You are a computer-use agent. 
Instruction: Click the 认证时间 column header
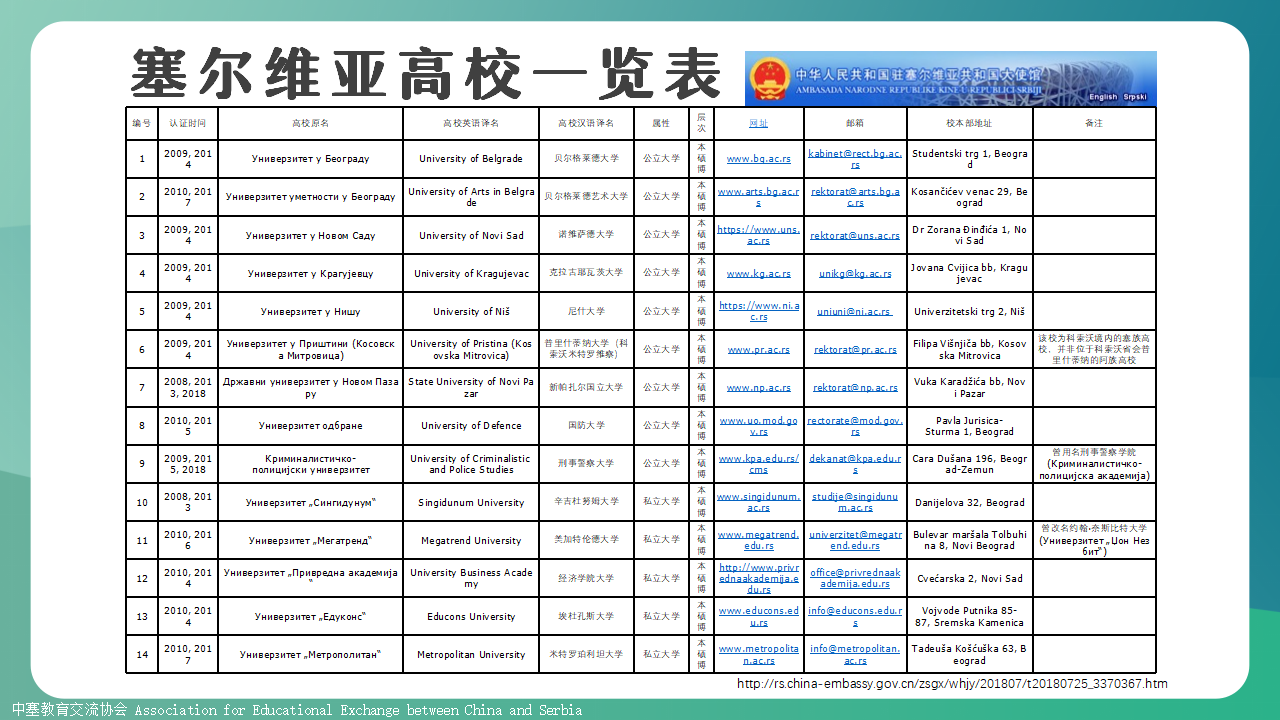pos(188,123)
